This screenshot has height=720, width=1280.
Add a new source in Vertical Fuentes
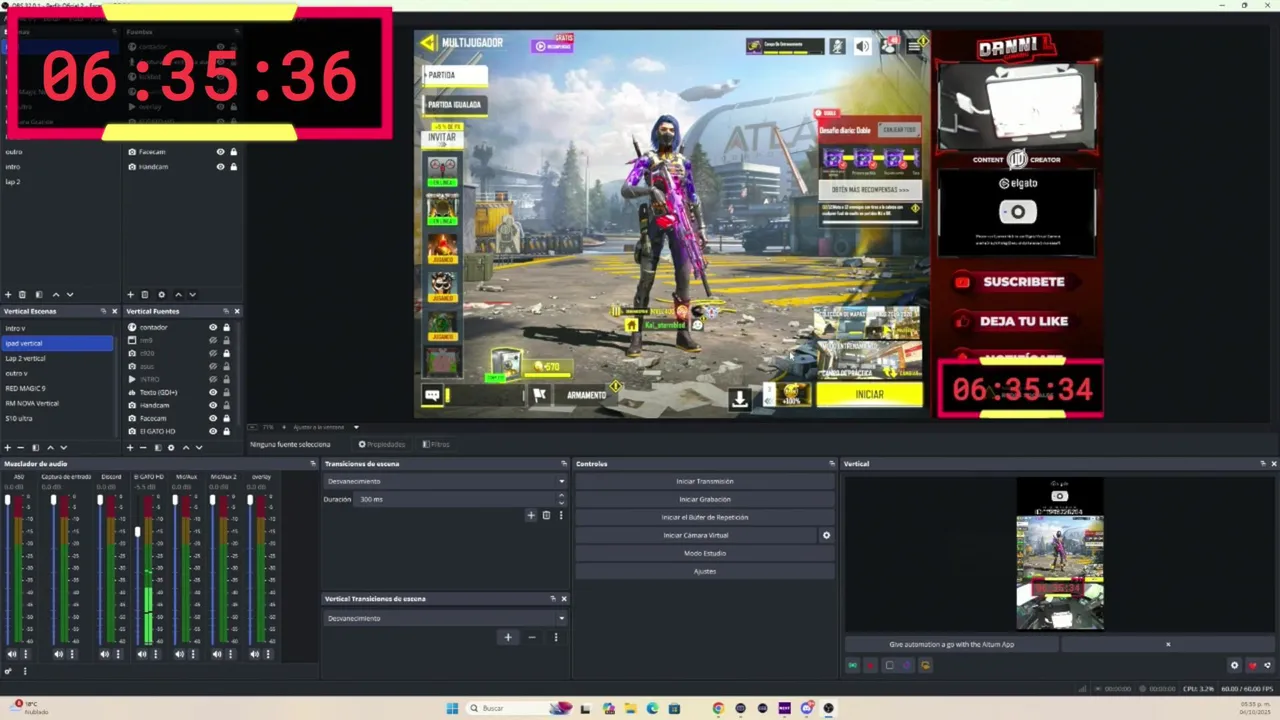tap(130, 447)
